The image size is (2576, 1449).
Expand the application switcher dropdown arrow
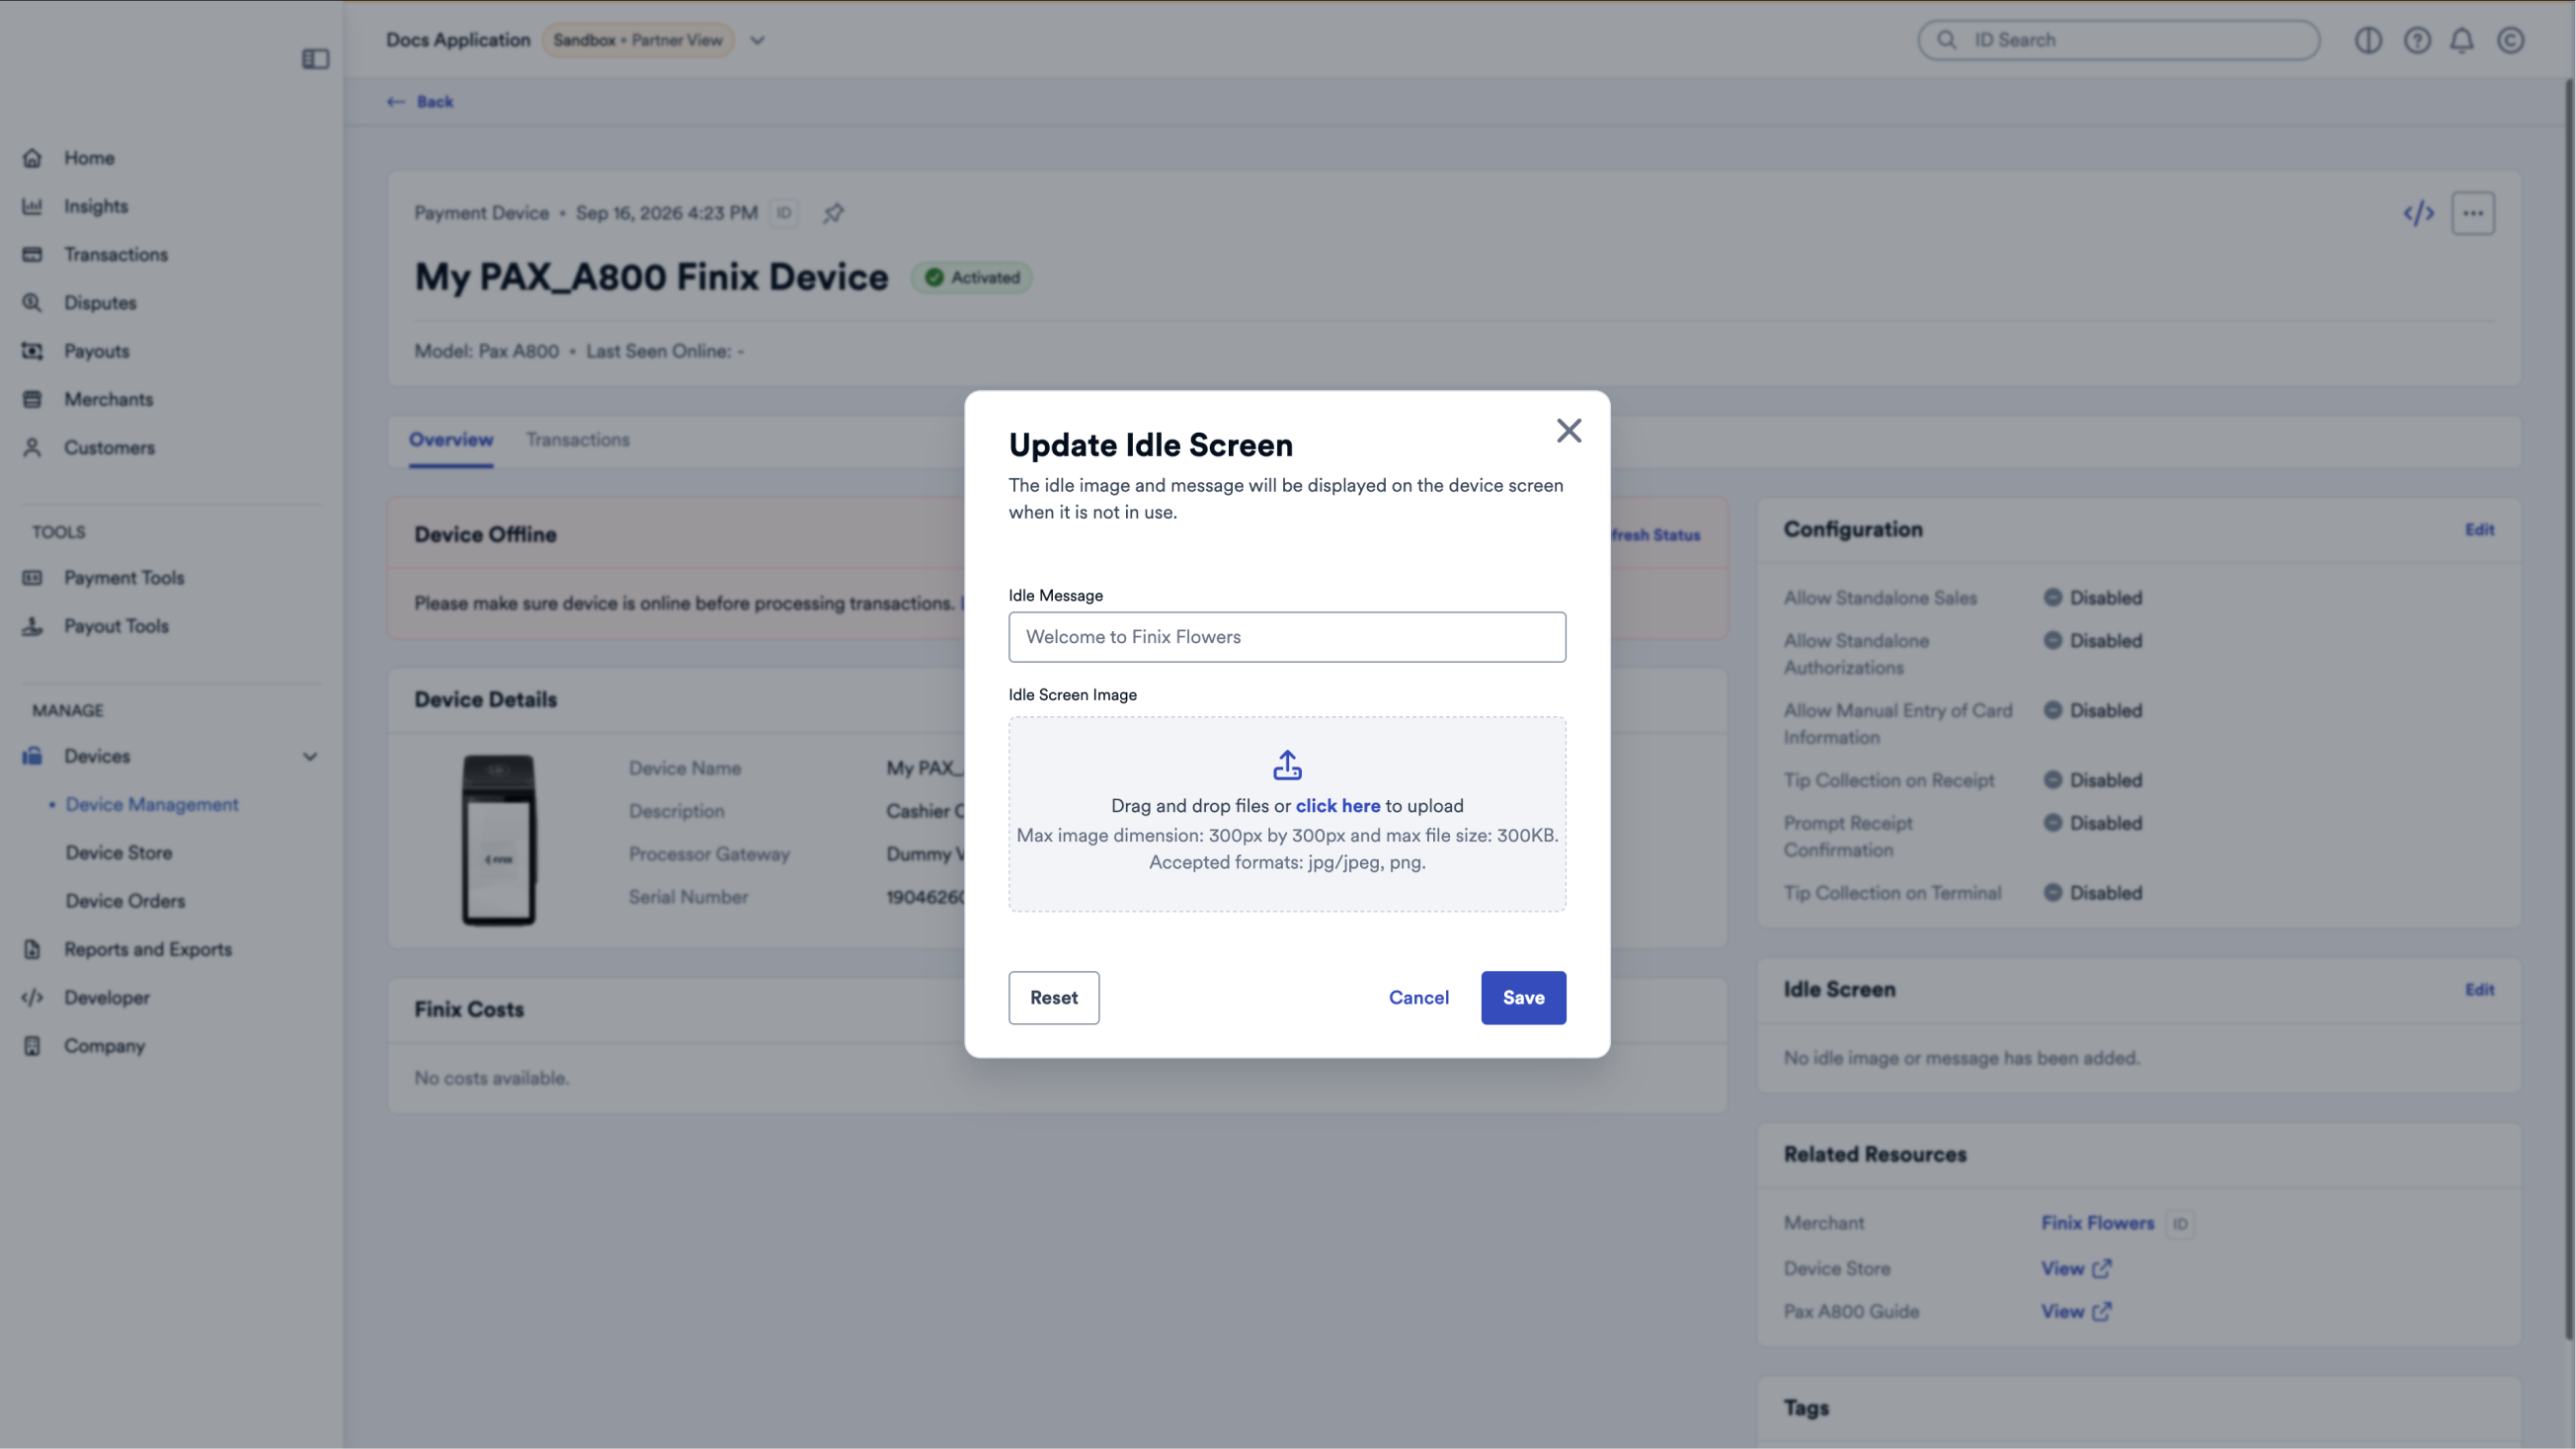pos(757,40)
